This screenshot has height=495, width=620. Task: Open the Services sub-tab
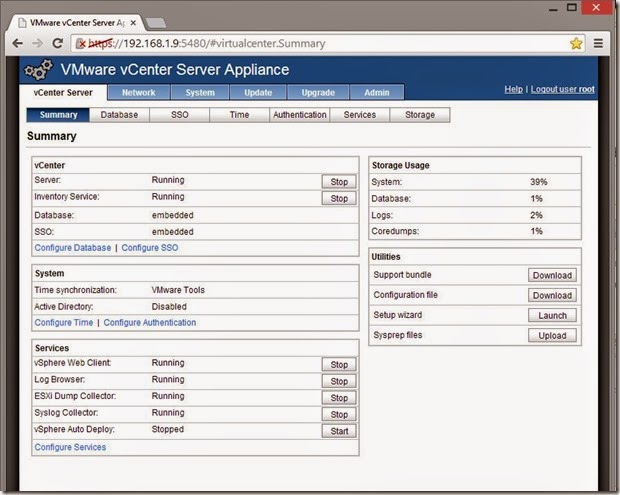click(360, 115)
